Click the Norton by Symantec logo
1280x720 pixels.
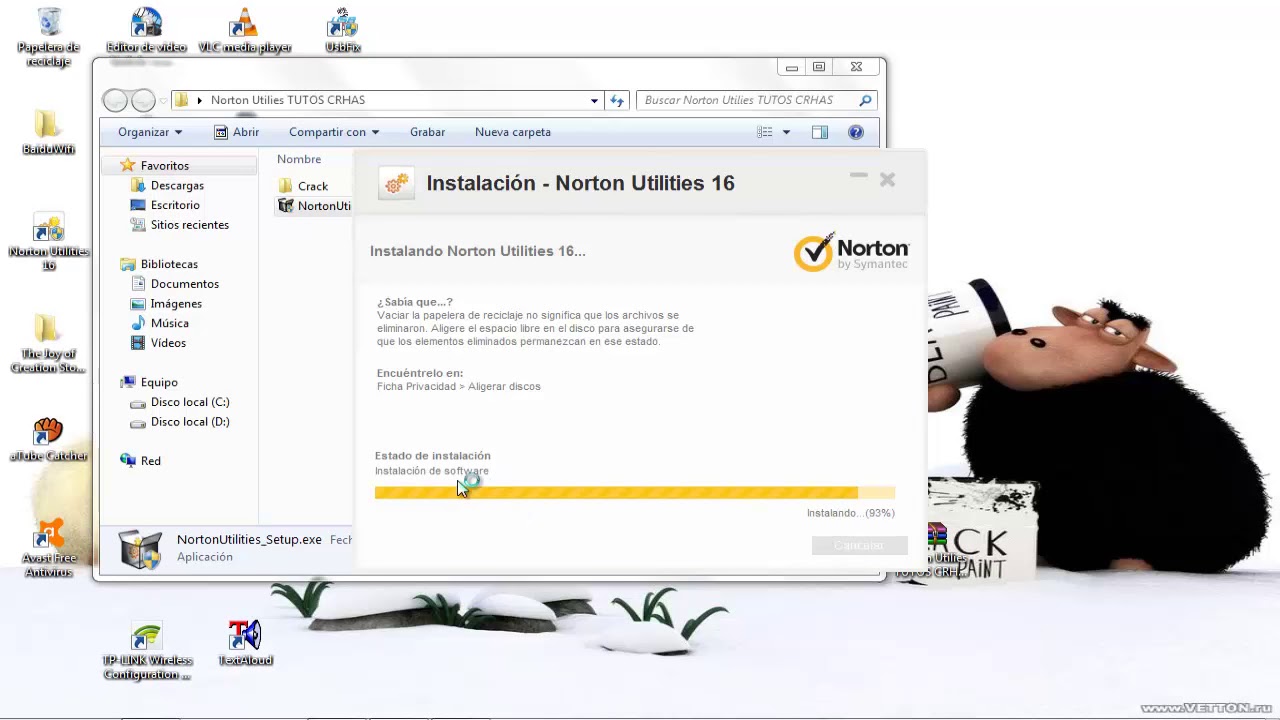(x=851, y=251)
